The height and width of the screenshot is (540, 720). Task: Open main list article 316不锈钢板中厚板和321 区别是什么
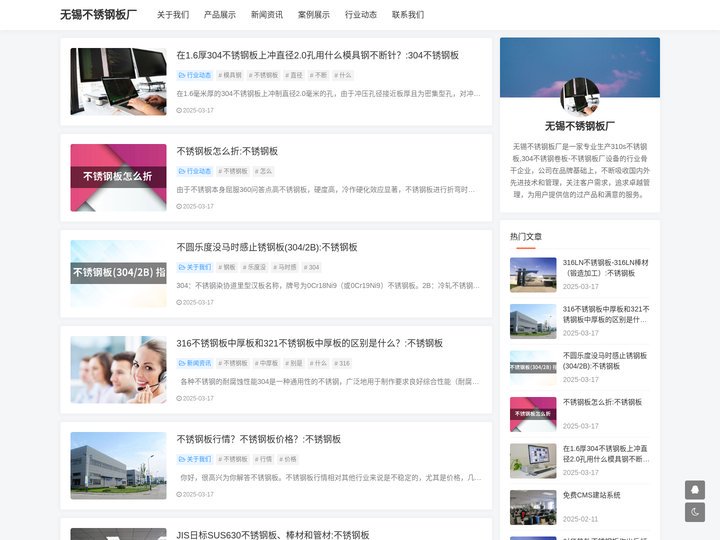pyautogui.click(x=309, y=343)
